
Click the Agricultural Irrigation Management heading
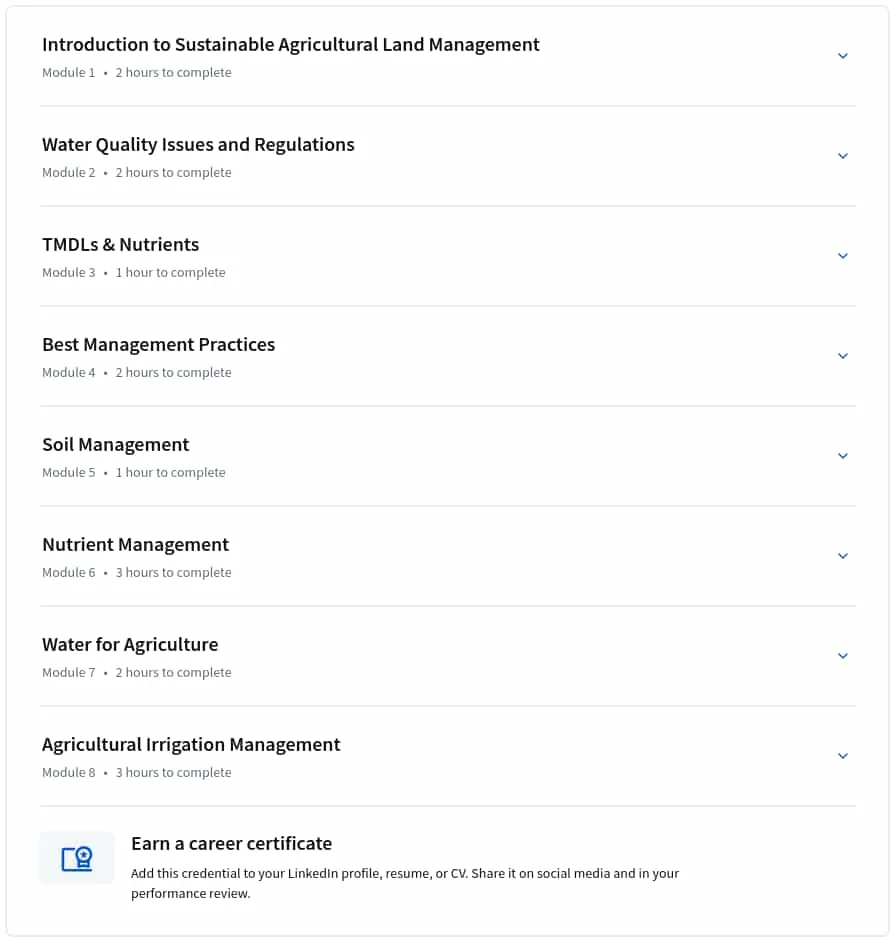click(x=191, y=745)
